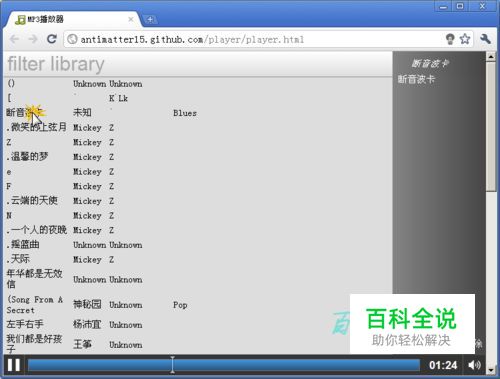
Task: Click the K Lk album cell
Action: 118,98
